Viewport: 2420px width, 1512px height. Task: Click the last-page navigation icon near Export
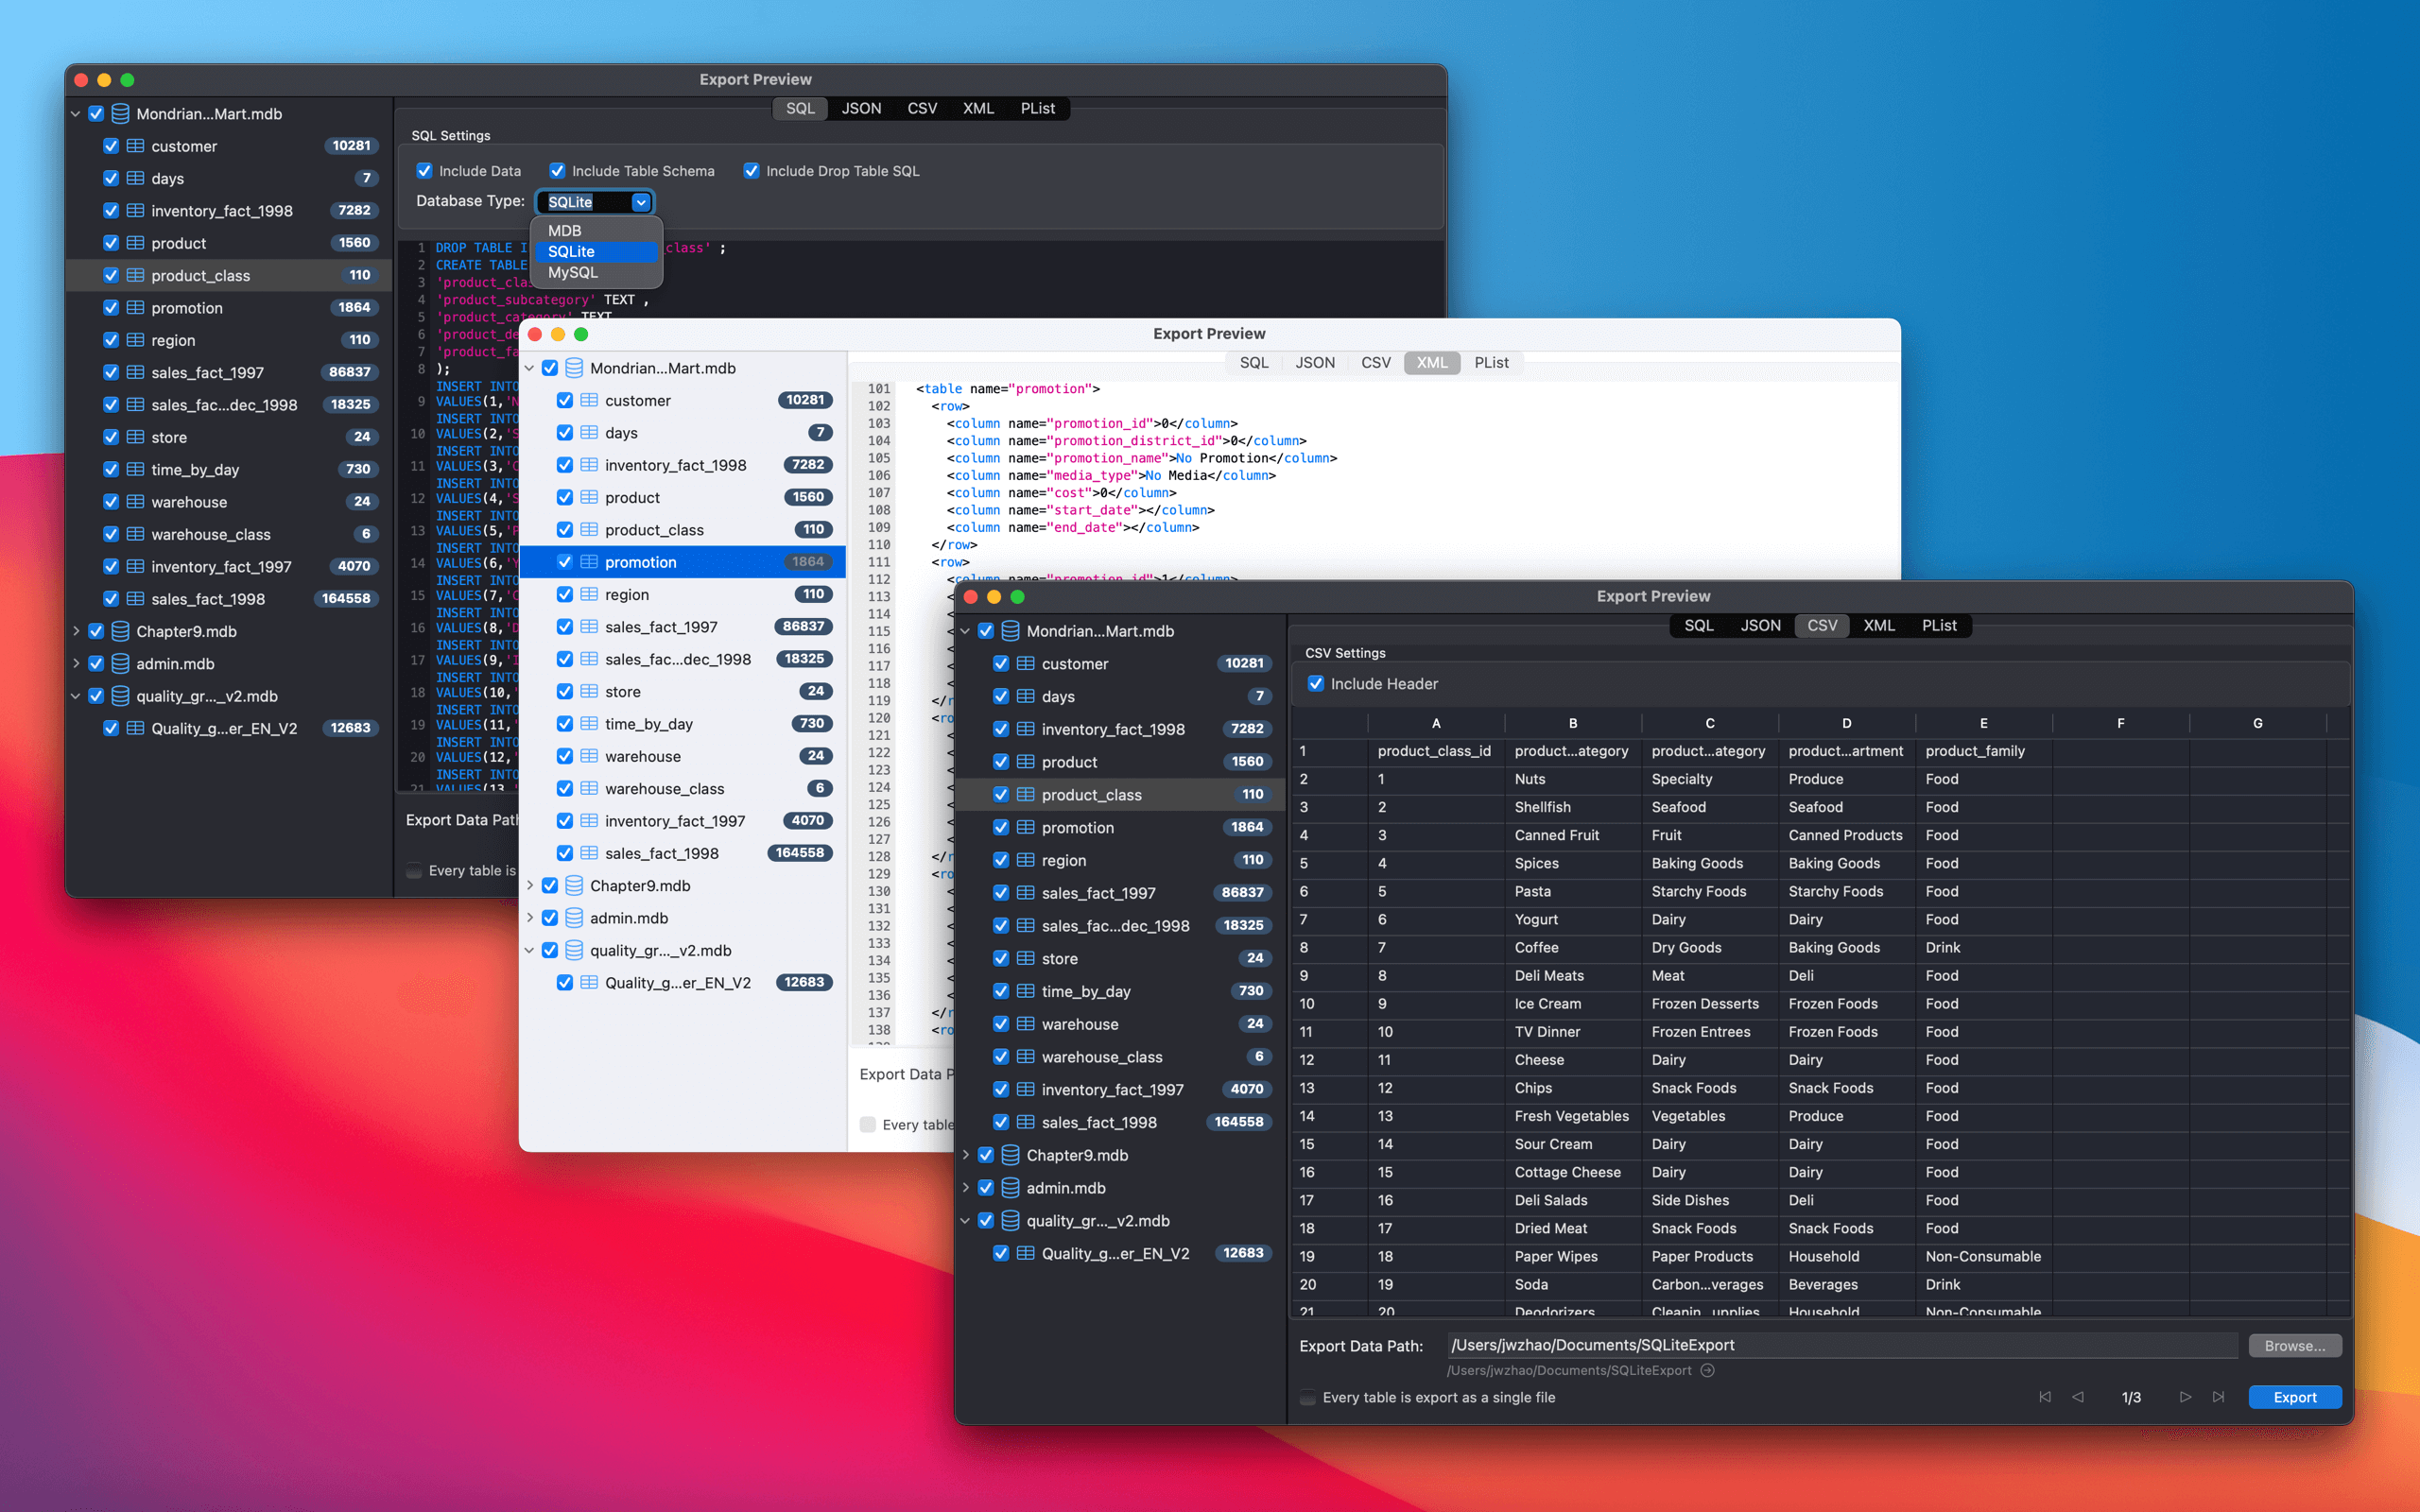(x=2219, y=1397)
